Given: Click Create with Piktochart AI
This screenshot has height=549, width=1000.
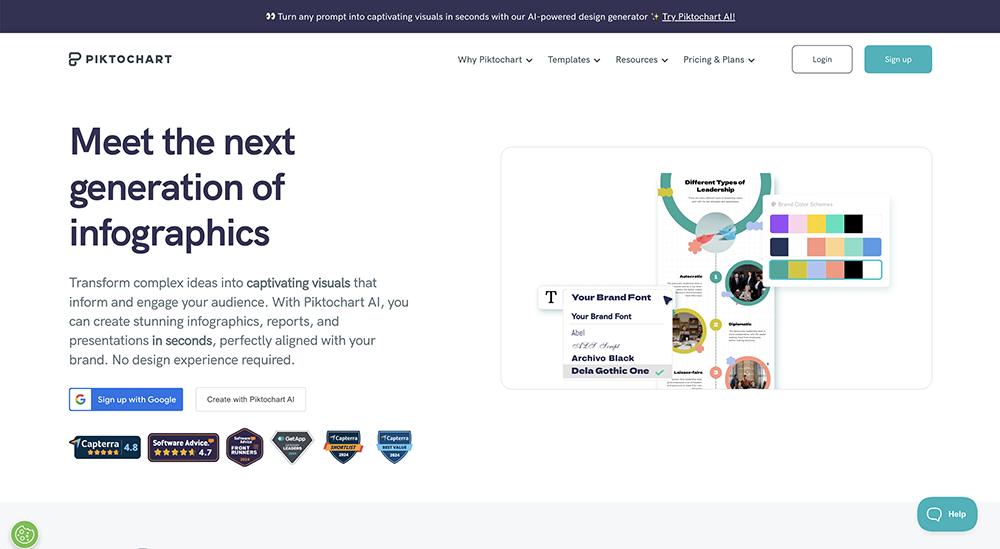Looking at the screenshot, I should click(251, 399).
